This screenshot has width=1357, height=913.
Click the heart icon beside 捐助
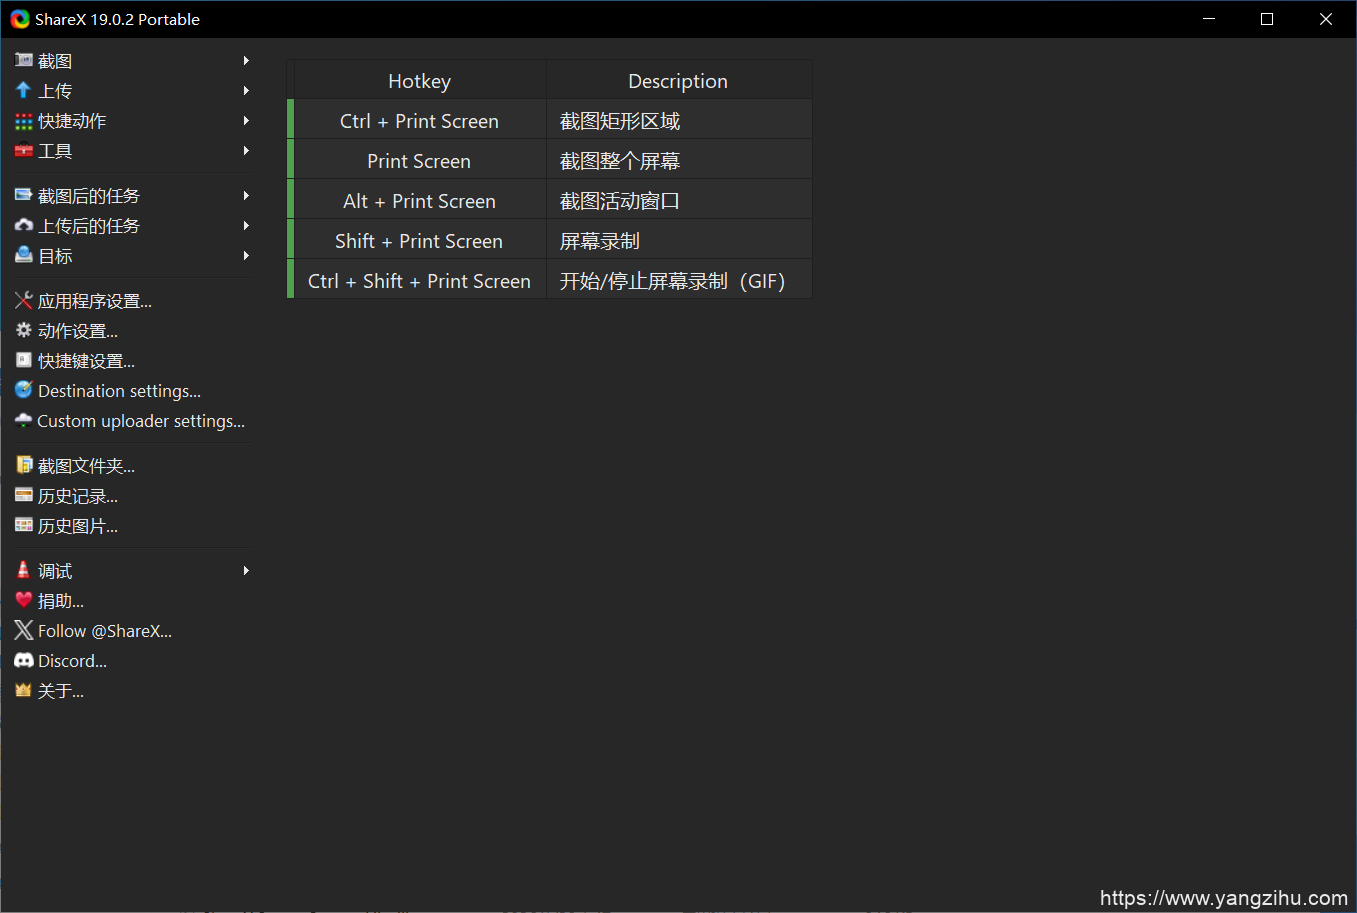[x=22, y=600]
